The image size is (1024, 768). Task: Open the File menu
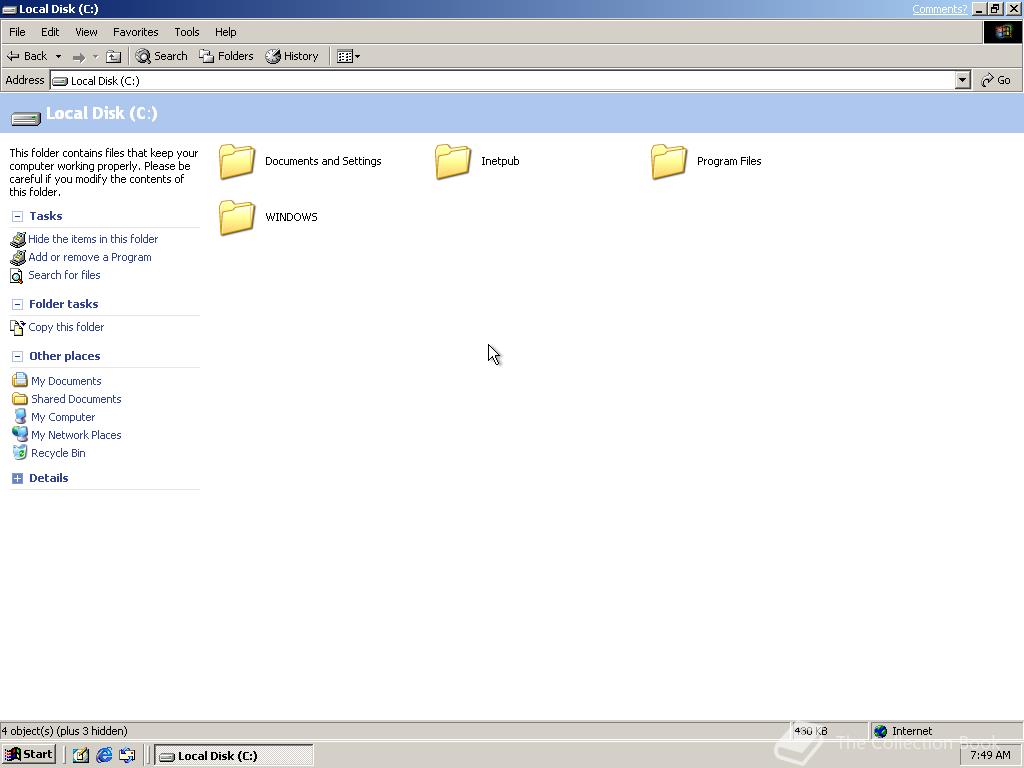pos(17,32)
